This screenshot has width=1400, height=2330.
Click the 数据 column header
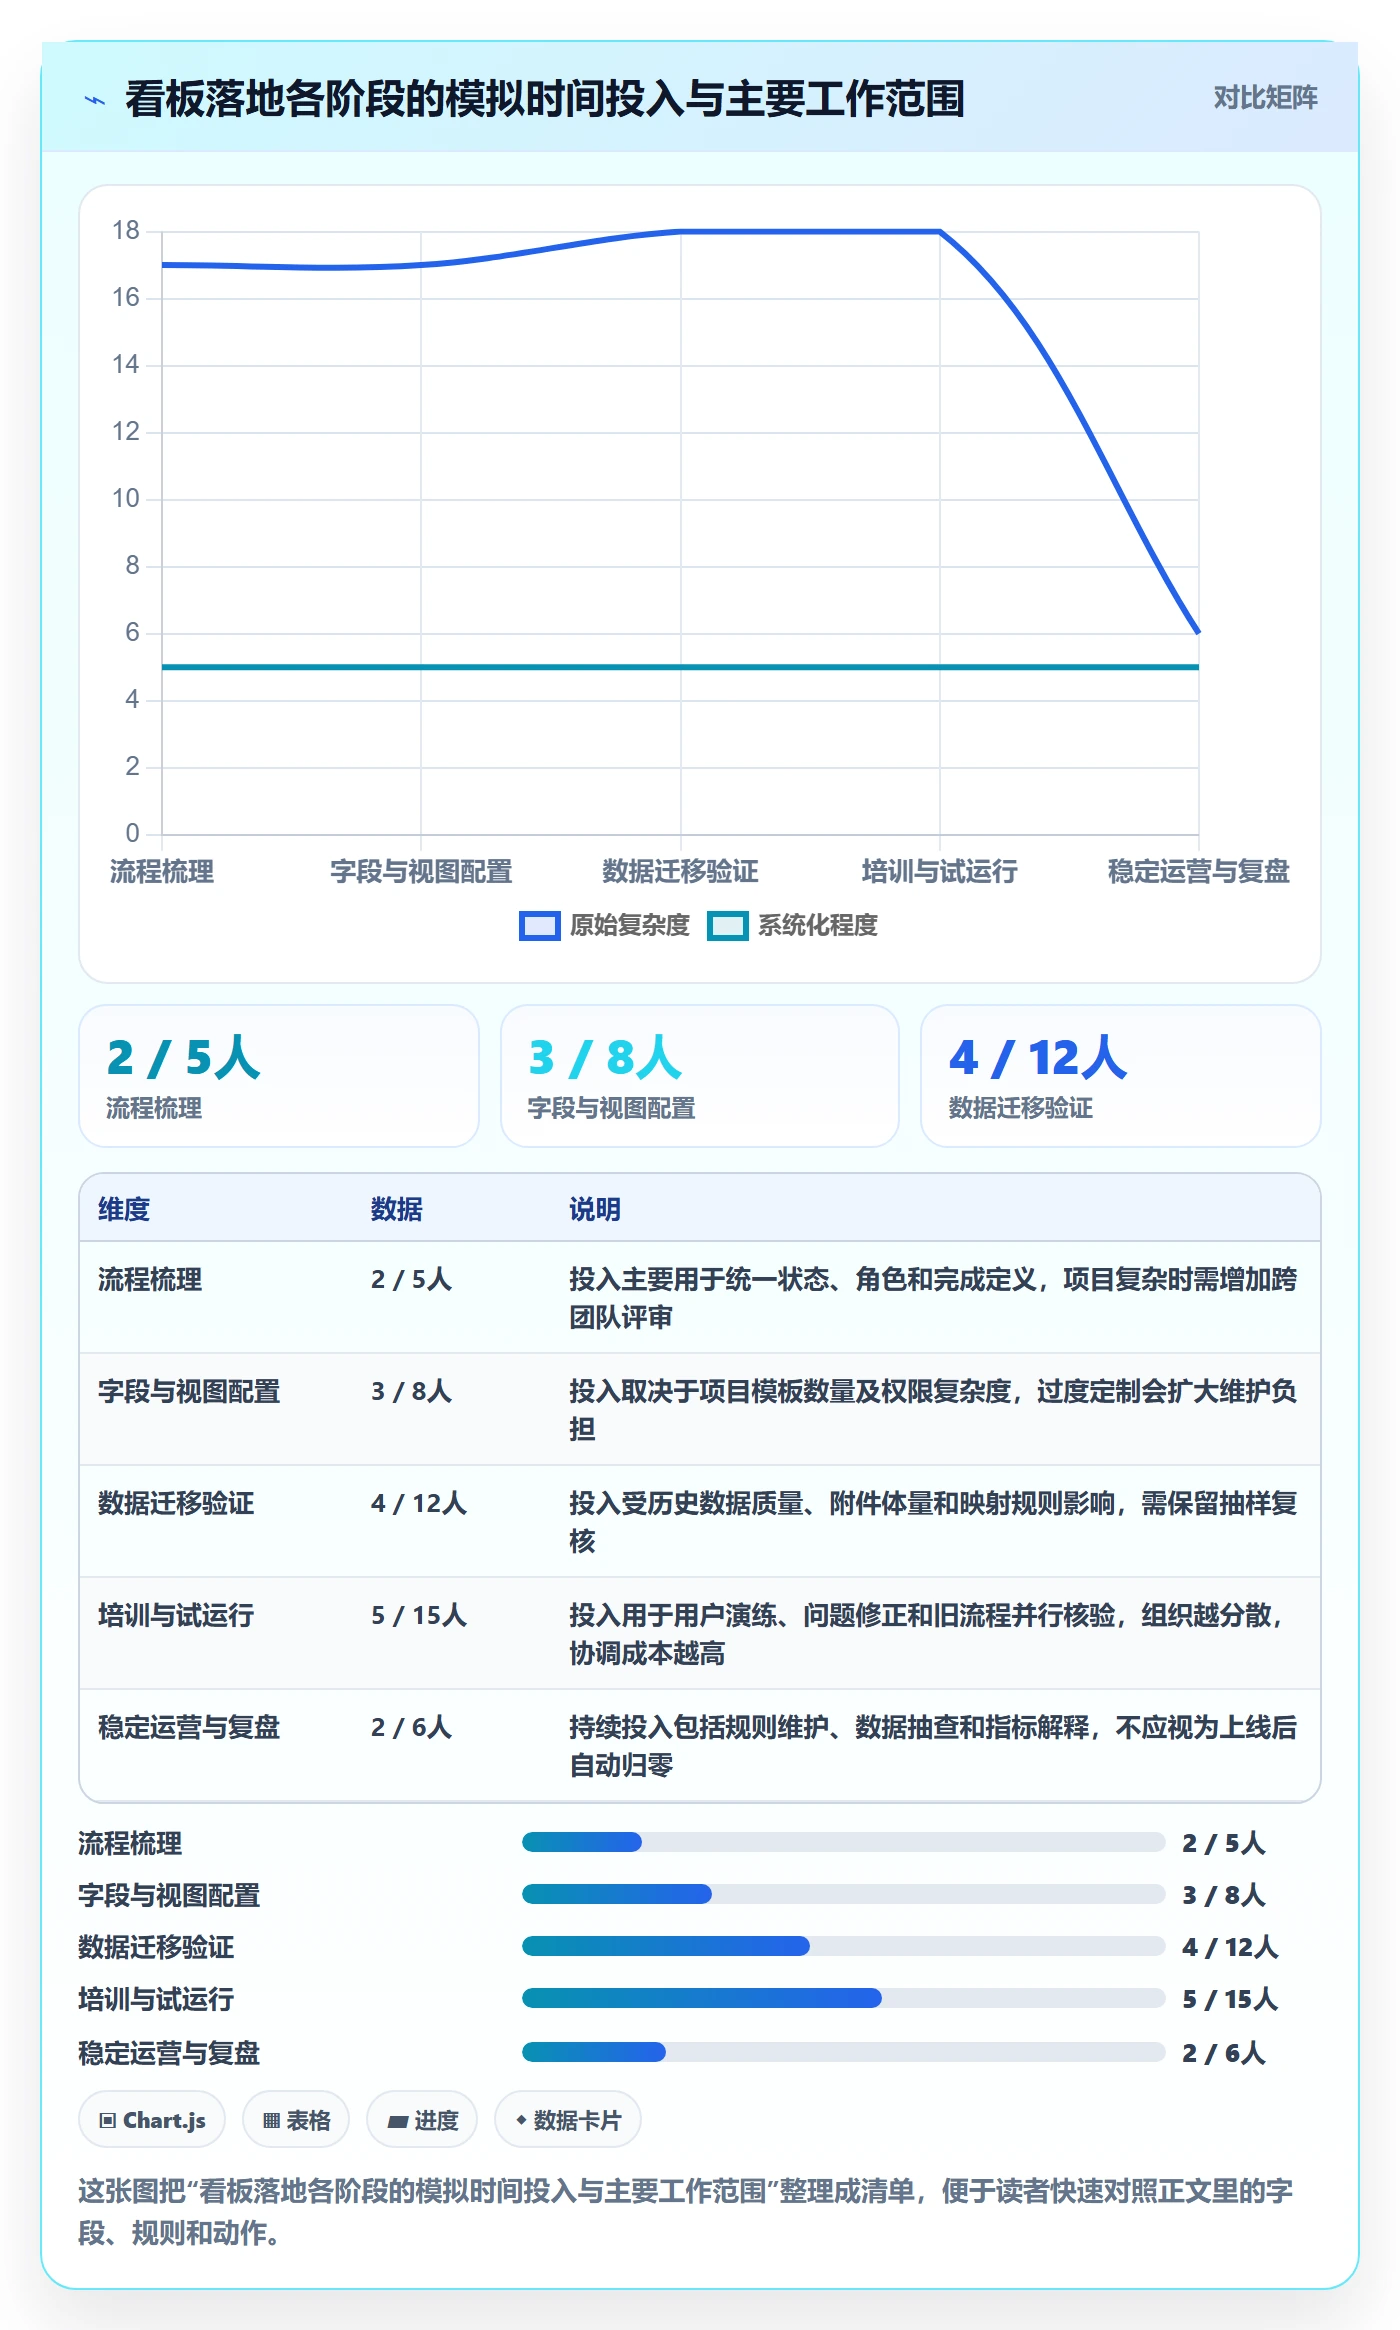click(397, 1209)
